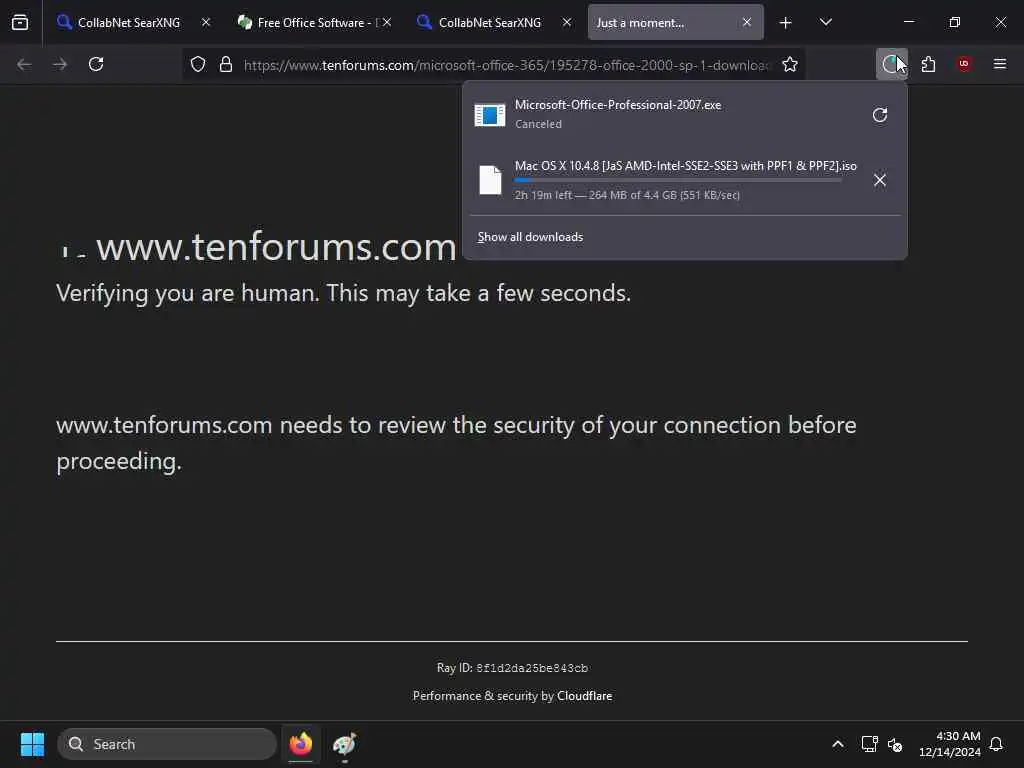Switch to Free Office Software tab
1024x768 pixels.
(x=314, y=22)
